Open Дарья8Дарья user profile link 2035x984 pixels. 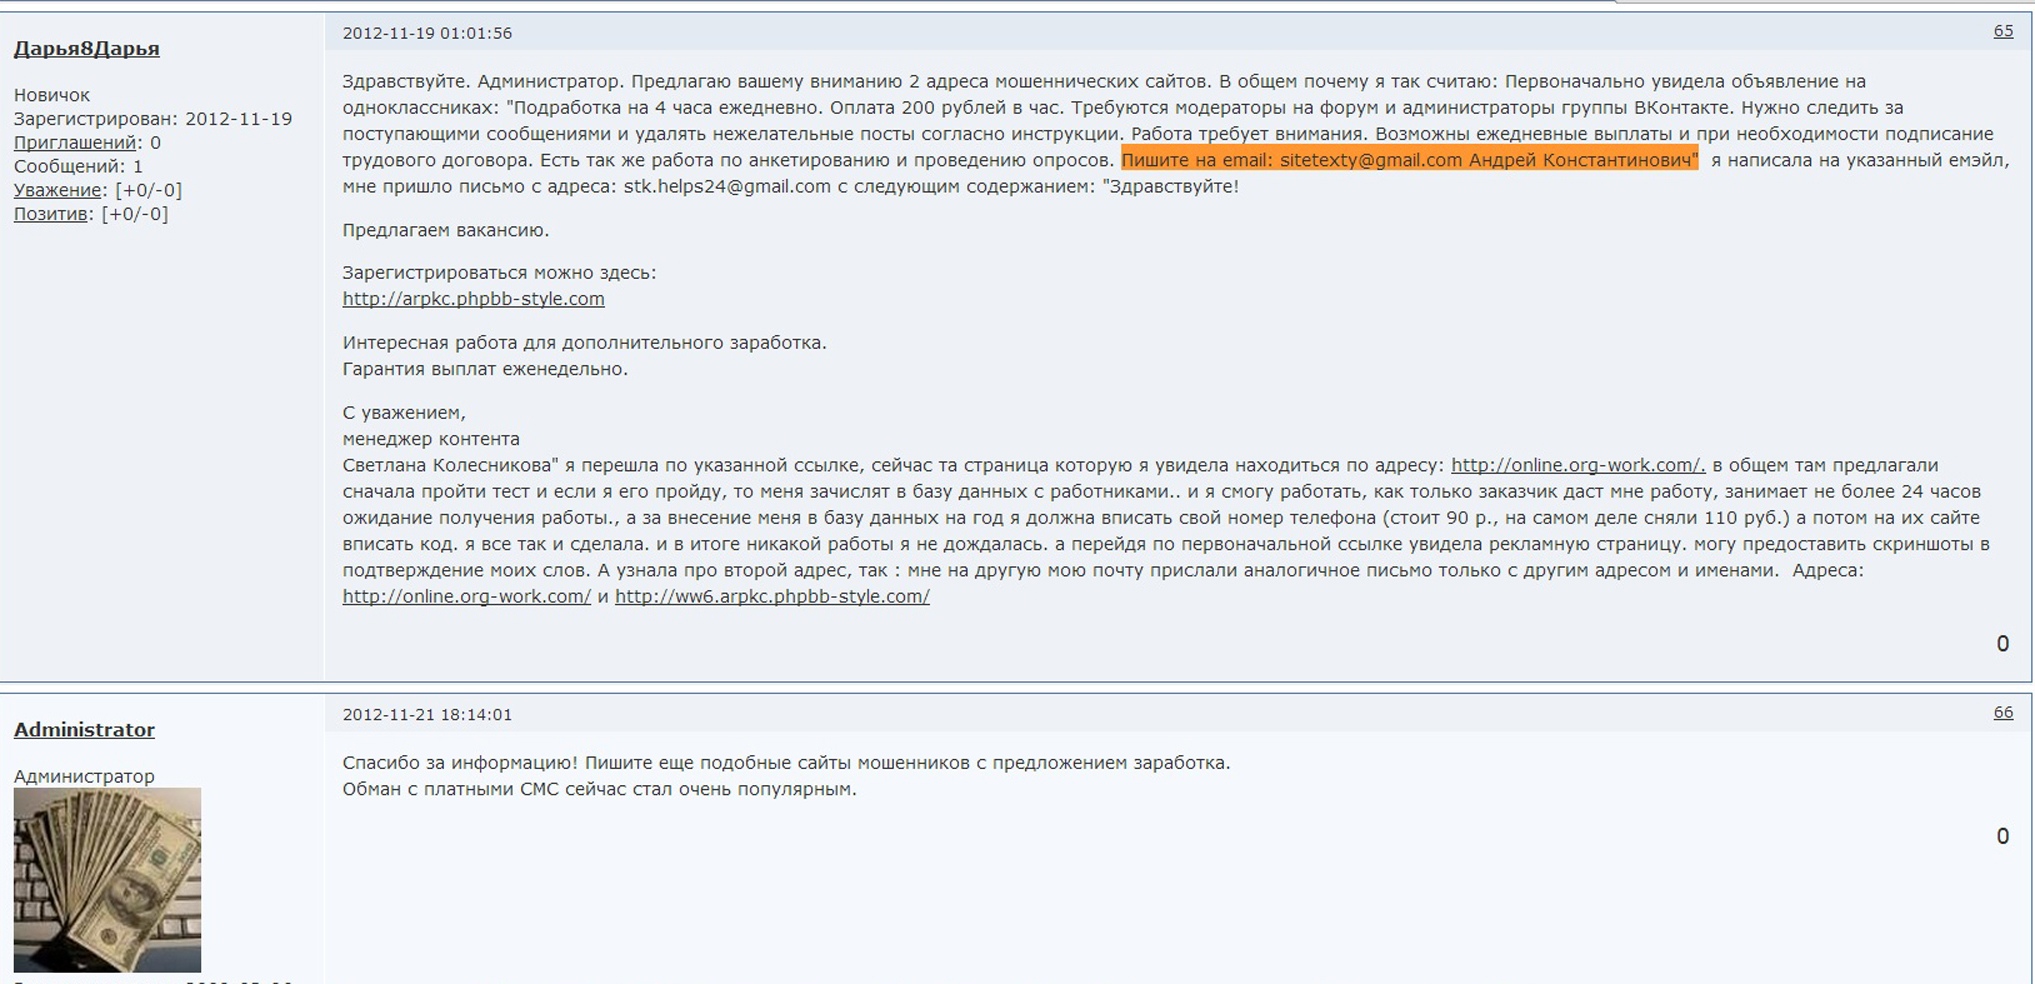[86, 48]
